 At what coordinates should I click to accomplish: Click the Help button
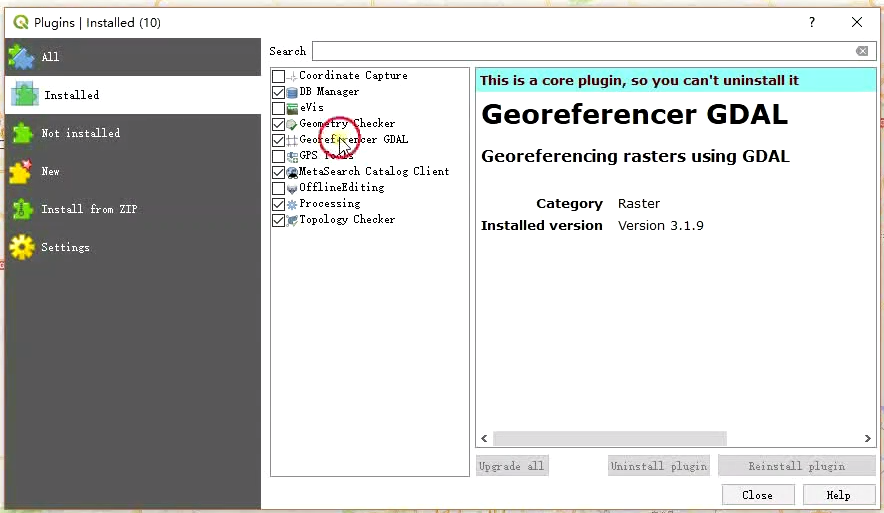pyautogui.click(x=838, y=495)
